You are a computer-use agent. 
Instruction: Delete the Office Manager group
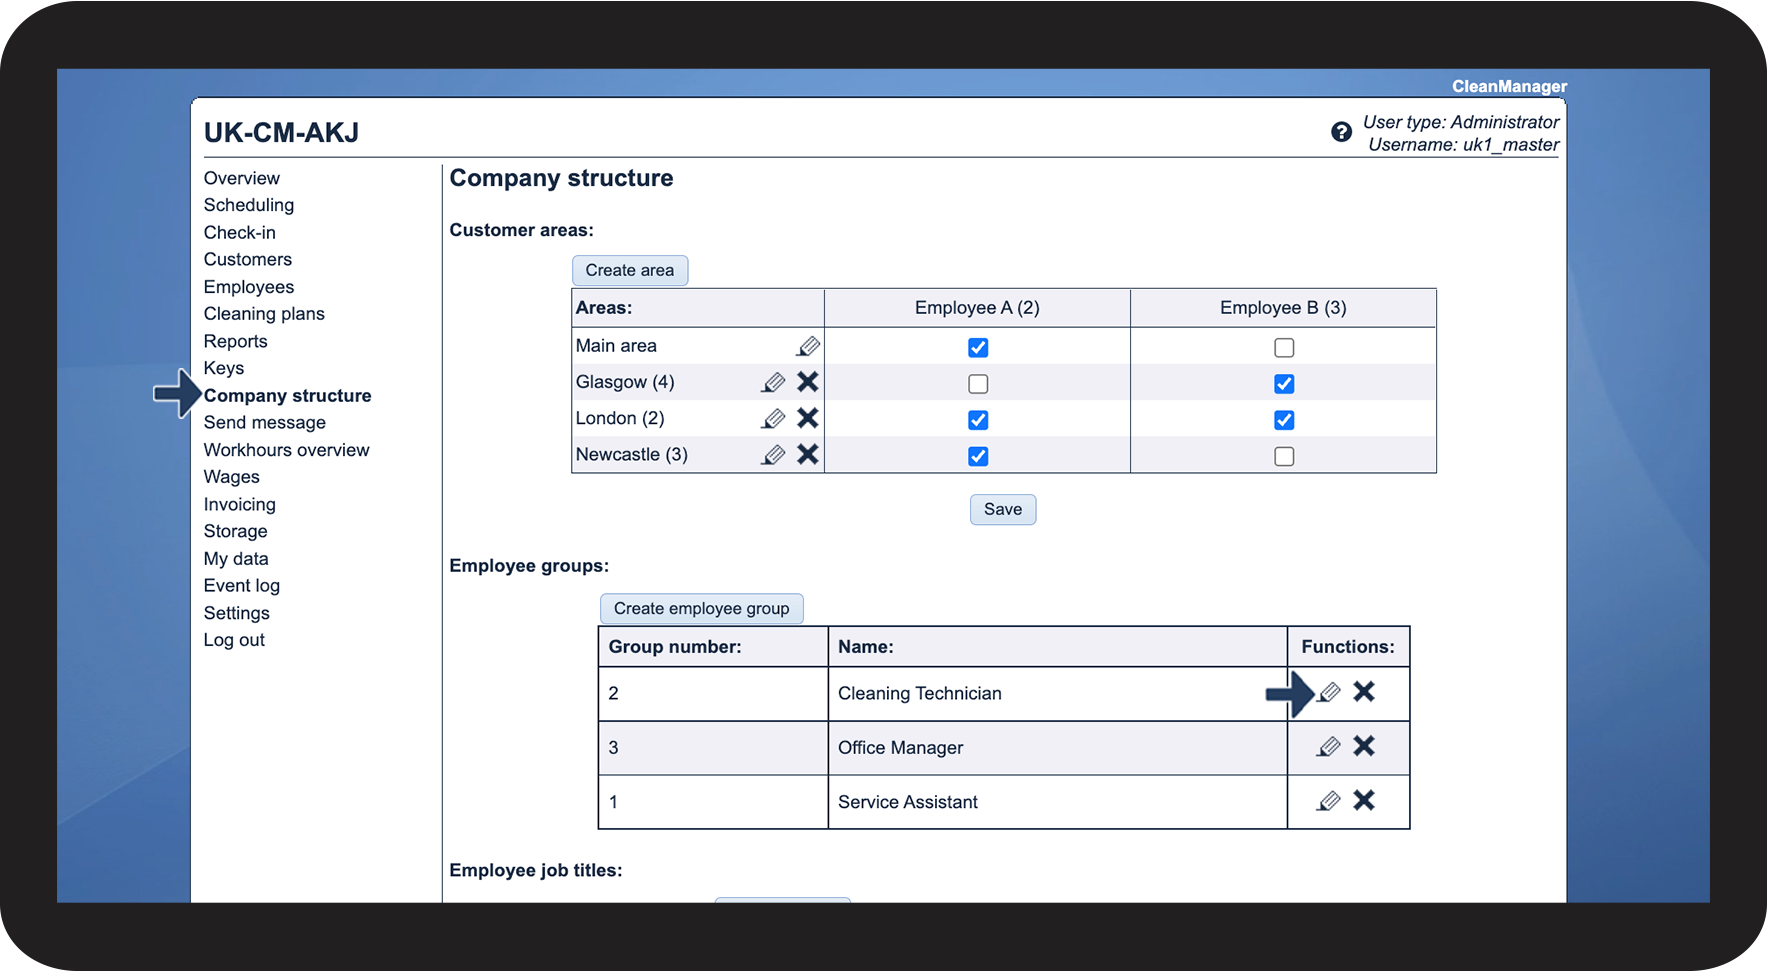(1364, 747)
